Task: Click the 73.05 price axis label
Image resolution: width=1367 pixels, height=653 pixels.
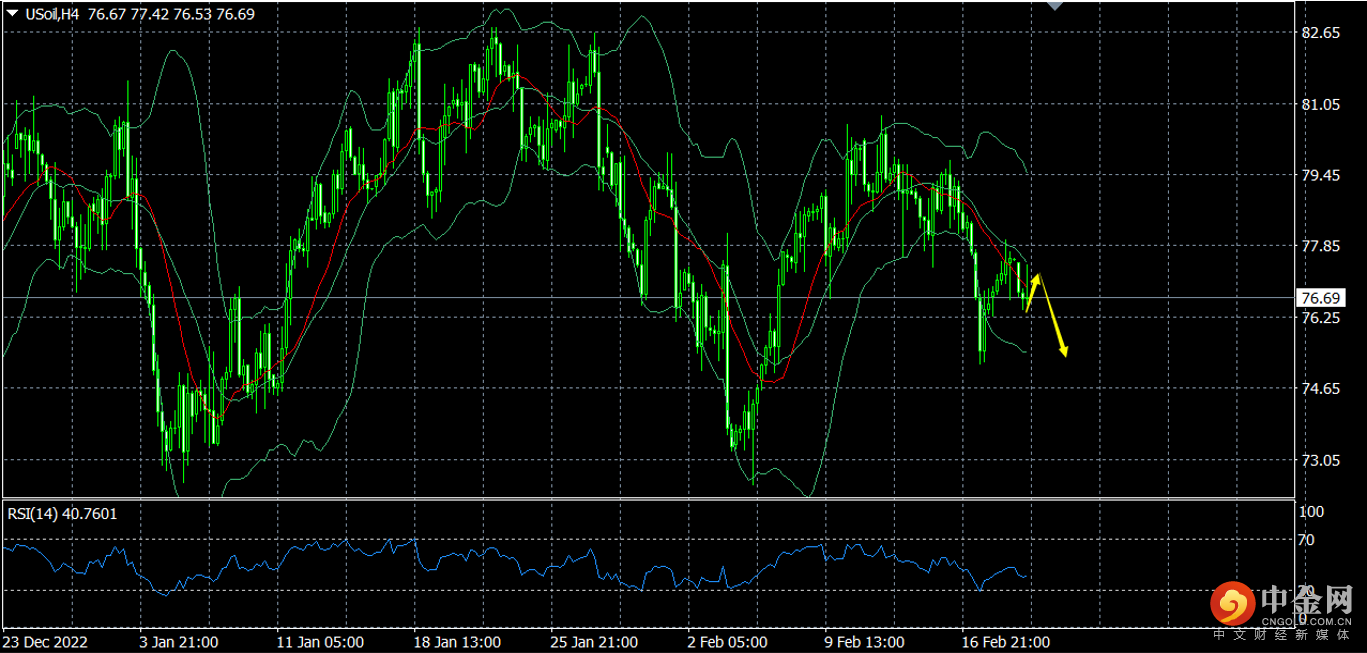Action: coord(1320,460)
